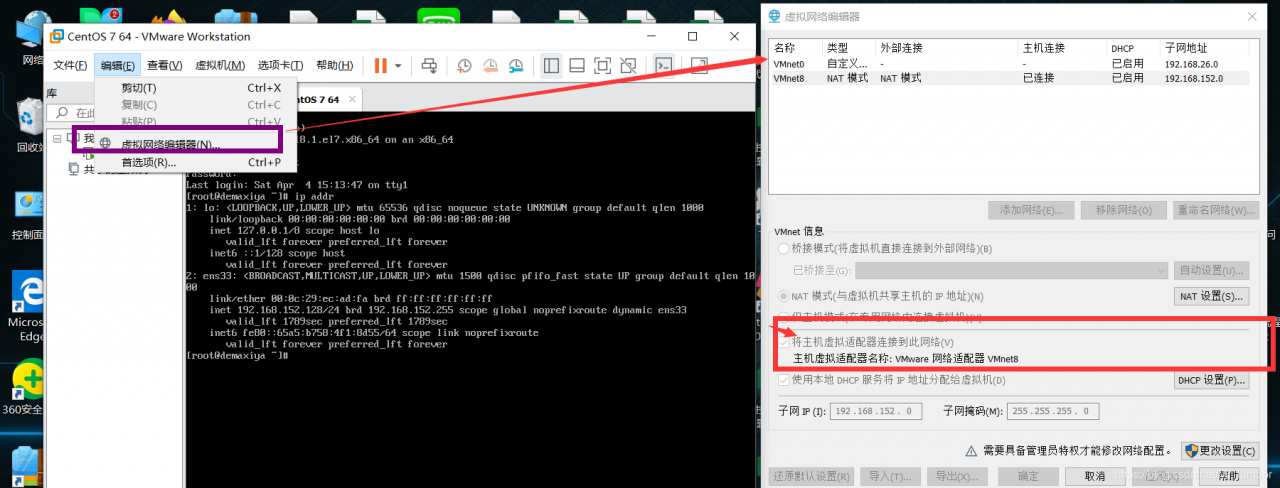This screenshot has height=488, width=1280.
Task: Click the 取消 button in network editor
Action: [x=1094, y=476]
